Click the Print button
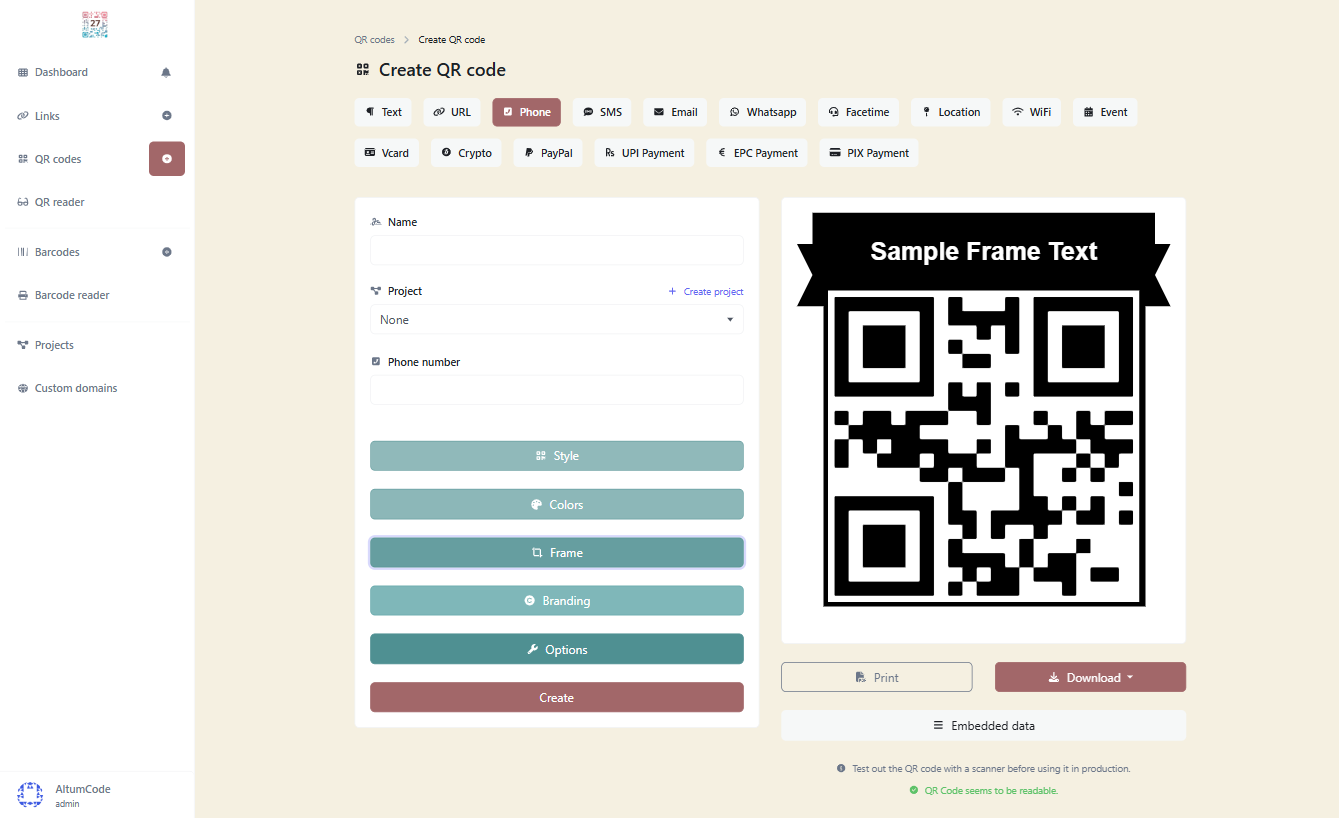 (876, 677)
